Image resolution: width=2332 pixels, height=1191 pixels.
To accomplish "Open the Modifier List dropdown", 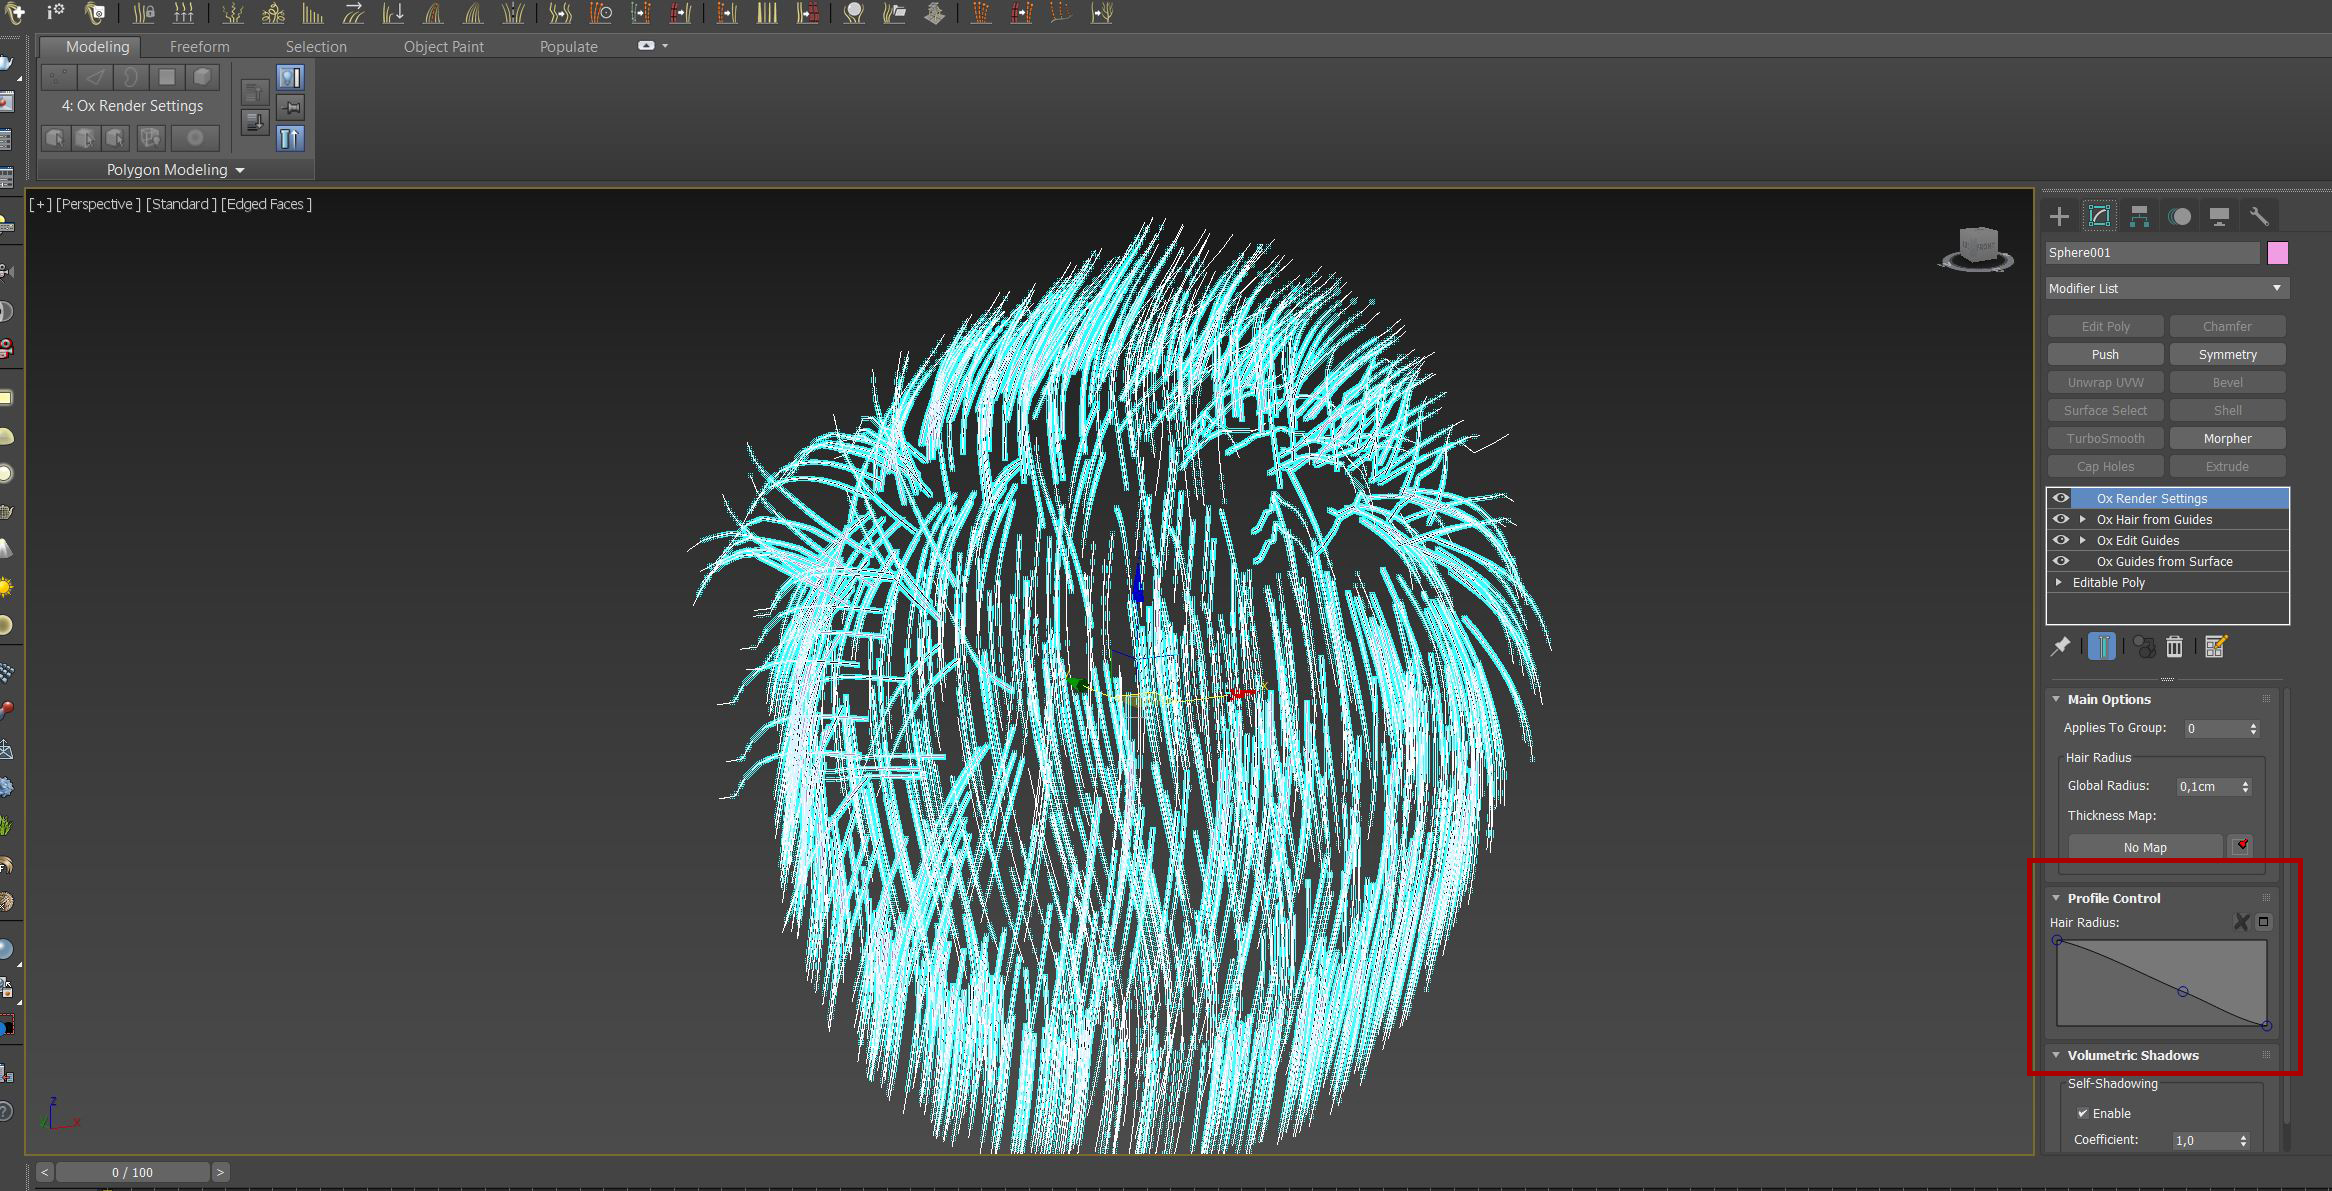I will pos(2166,288).
